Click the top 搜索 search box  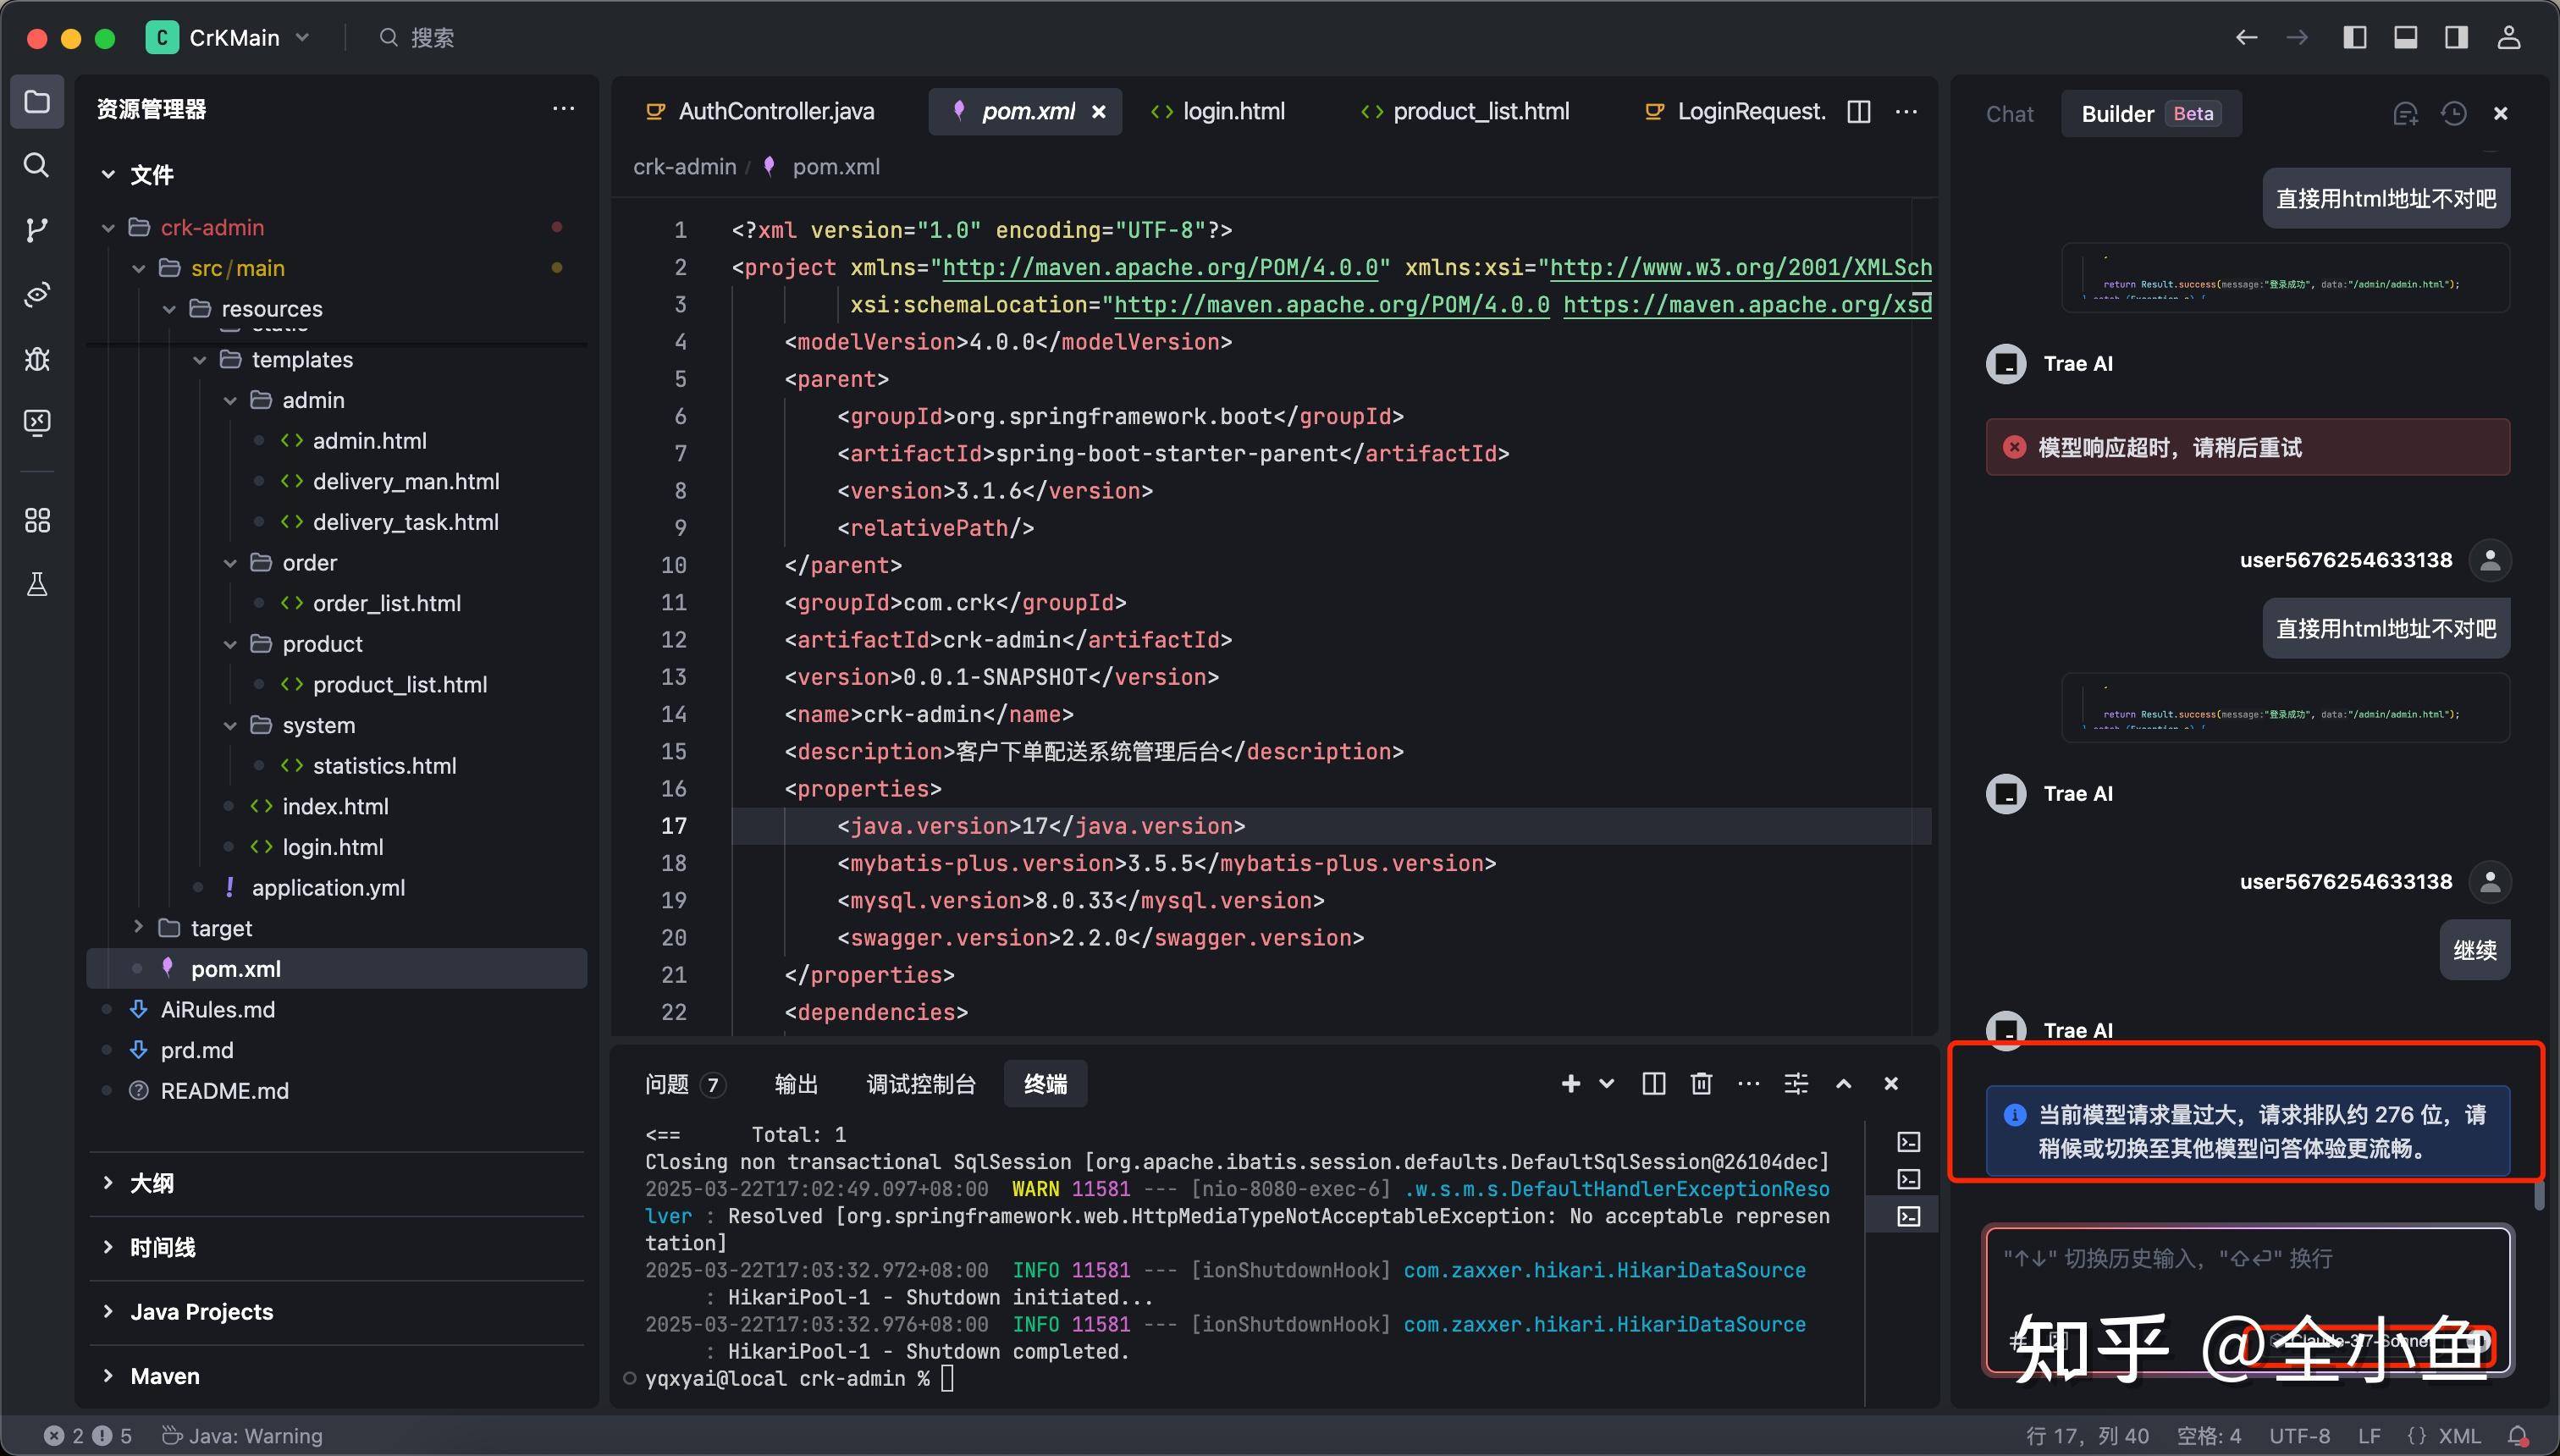pyautogui.click(x=417, y=38)
